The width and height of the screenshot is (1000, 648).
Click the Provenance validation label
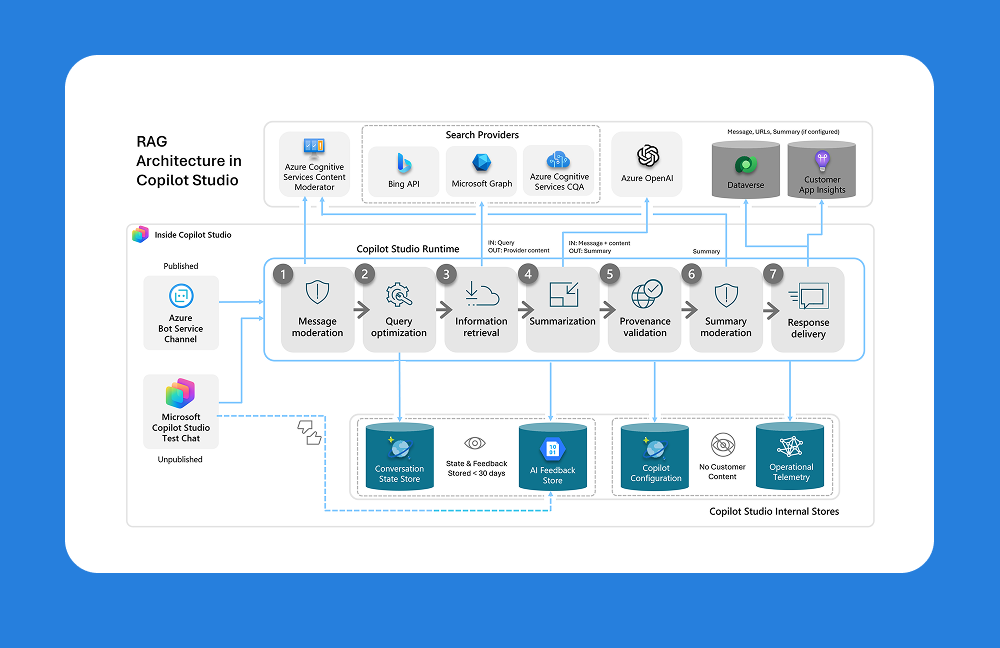pyautogui.click(x=645, y=327)
